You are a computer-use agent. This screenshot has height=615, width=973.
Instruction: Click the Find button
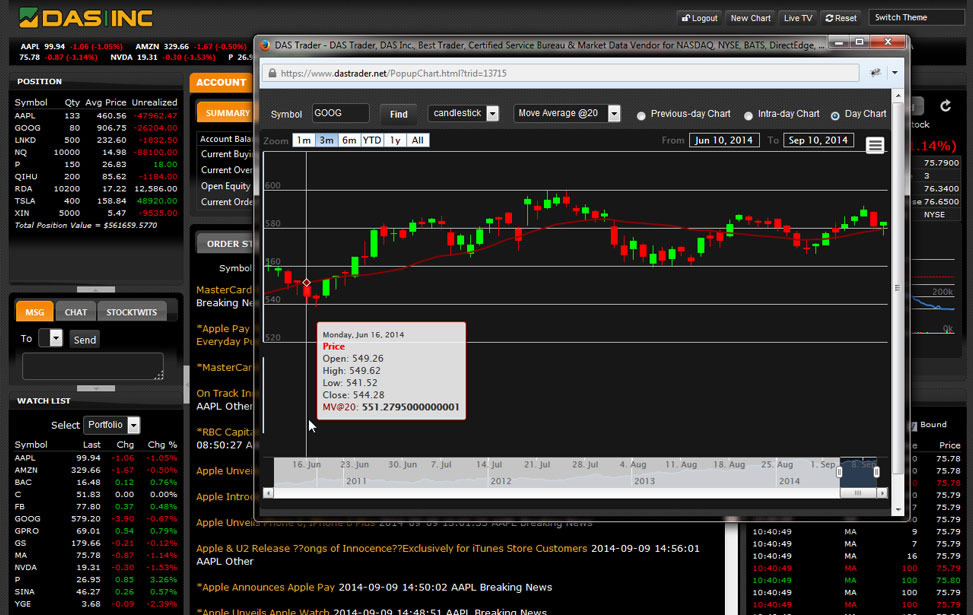point(398,114)
